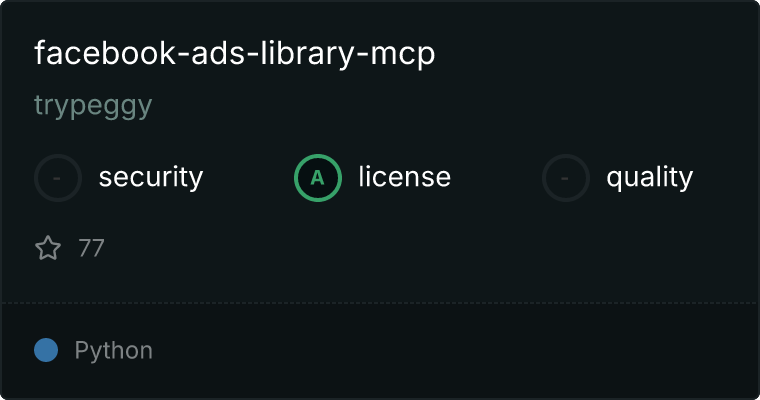Click the dash inside the quality ring
The image size is (760, 400).
565,178
